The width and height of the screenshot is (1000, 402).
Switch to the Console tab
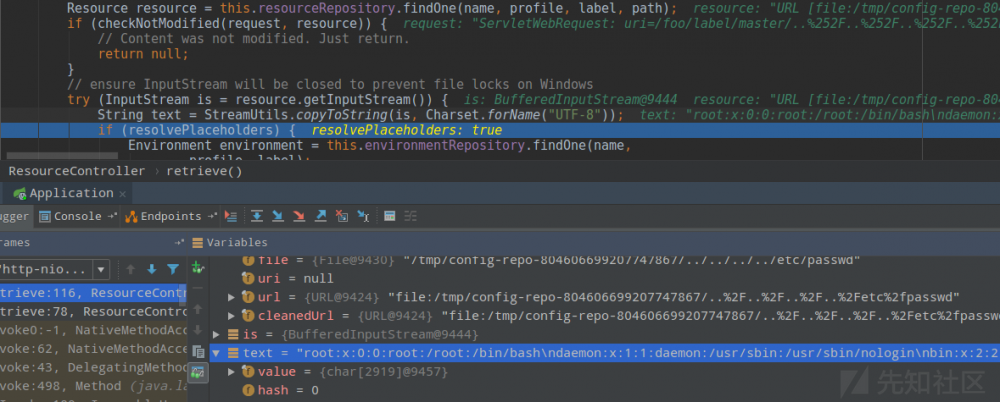(x=70, y=216)
